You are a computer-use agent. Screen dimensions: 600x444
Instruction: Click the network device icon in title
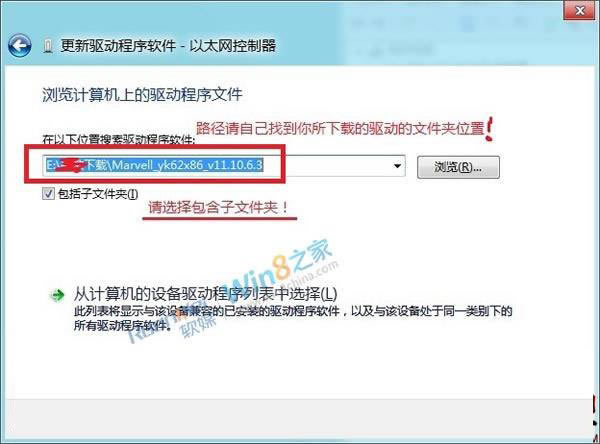47,47
